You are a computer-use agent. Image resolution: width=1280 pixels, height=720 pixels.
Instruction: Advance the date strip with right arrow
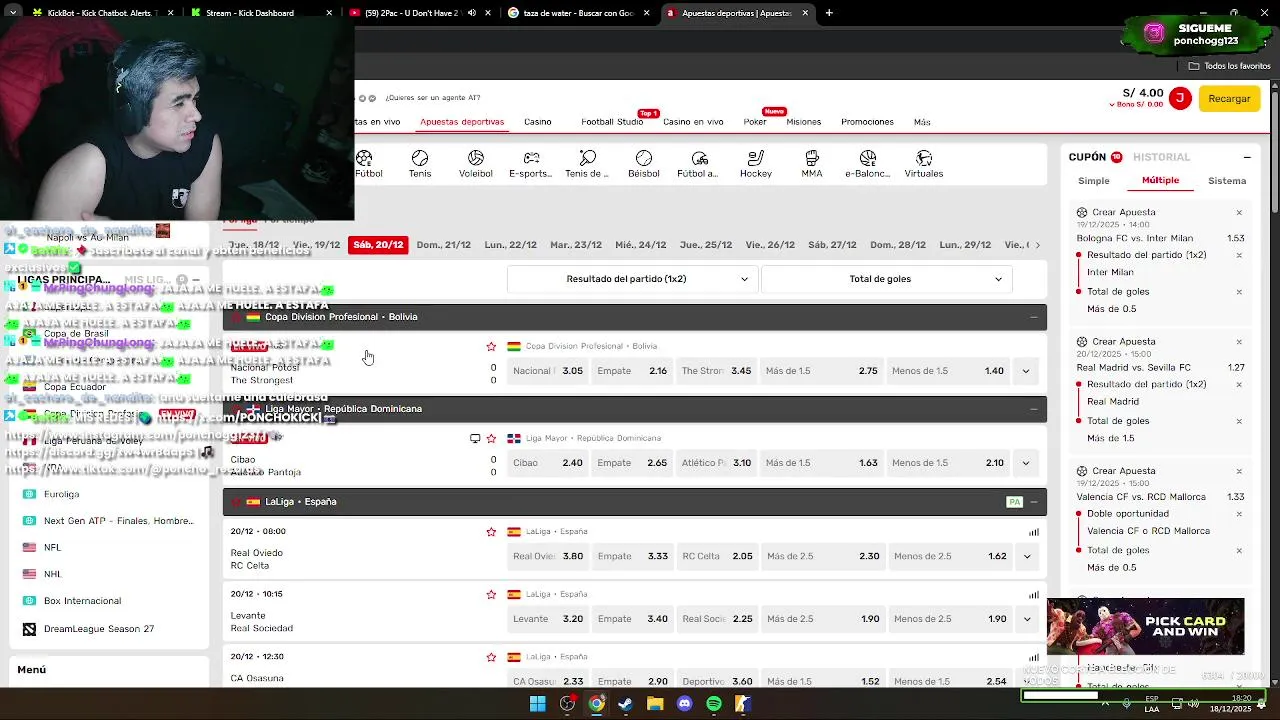pyautogui.click(x=1037, y=245)
